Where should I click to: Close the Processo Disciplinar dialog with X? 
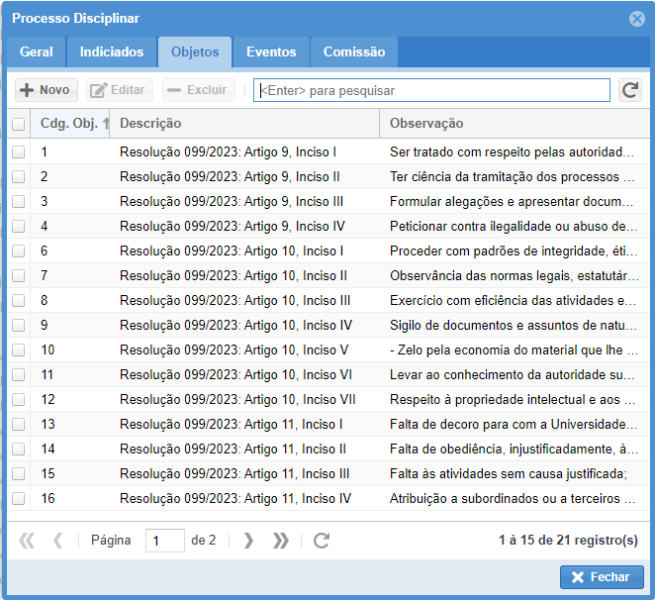tap(636, 19)
